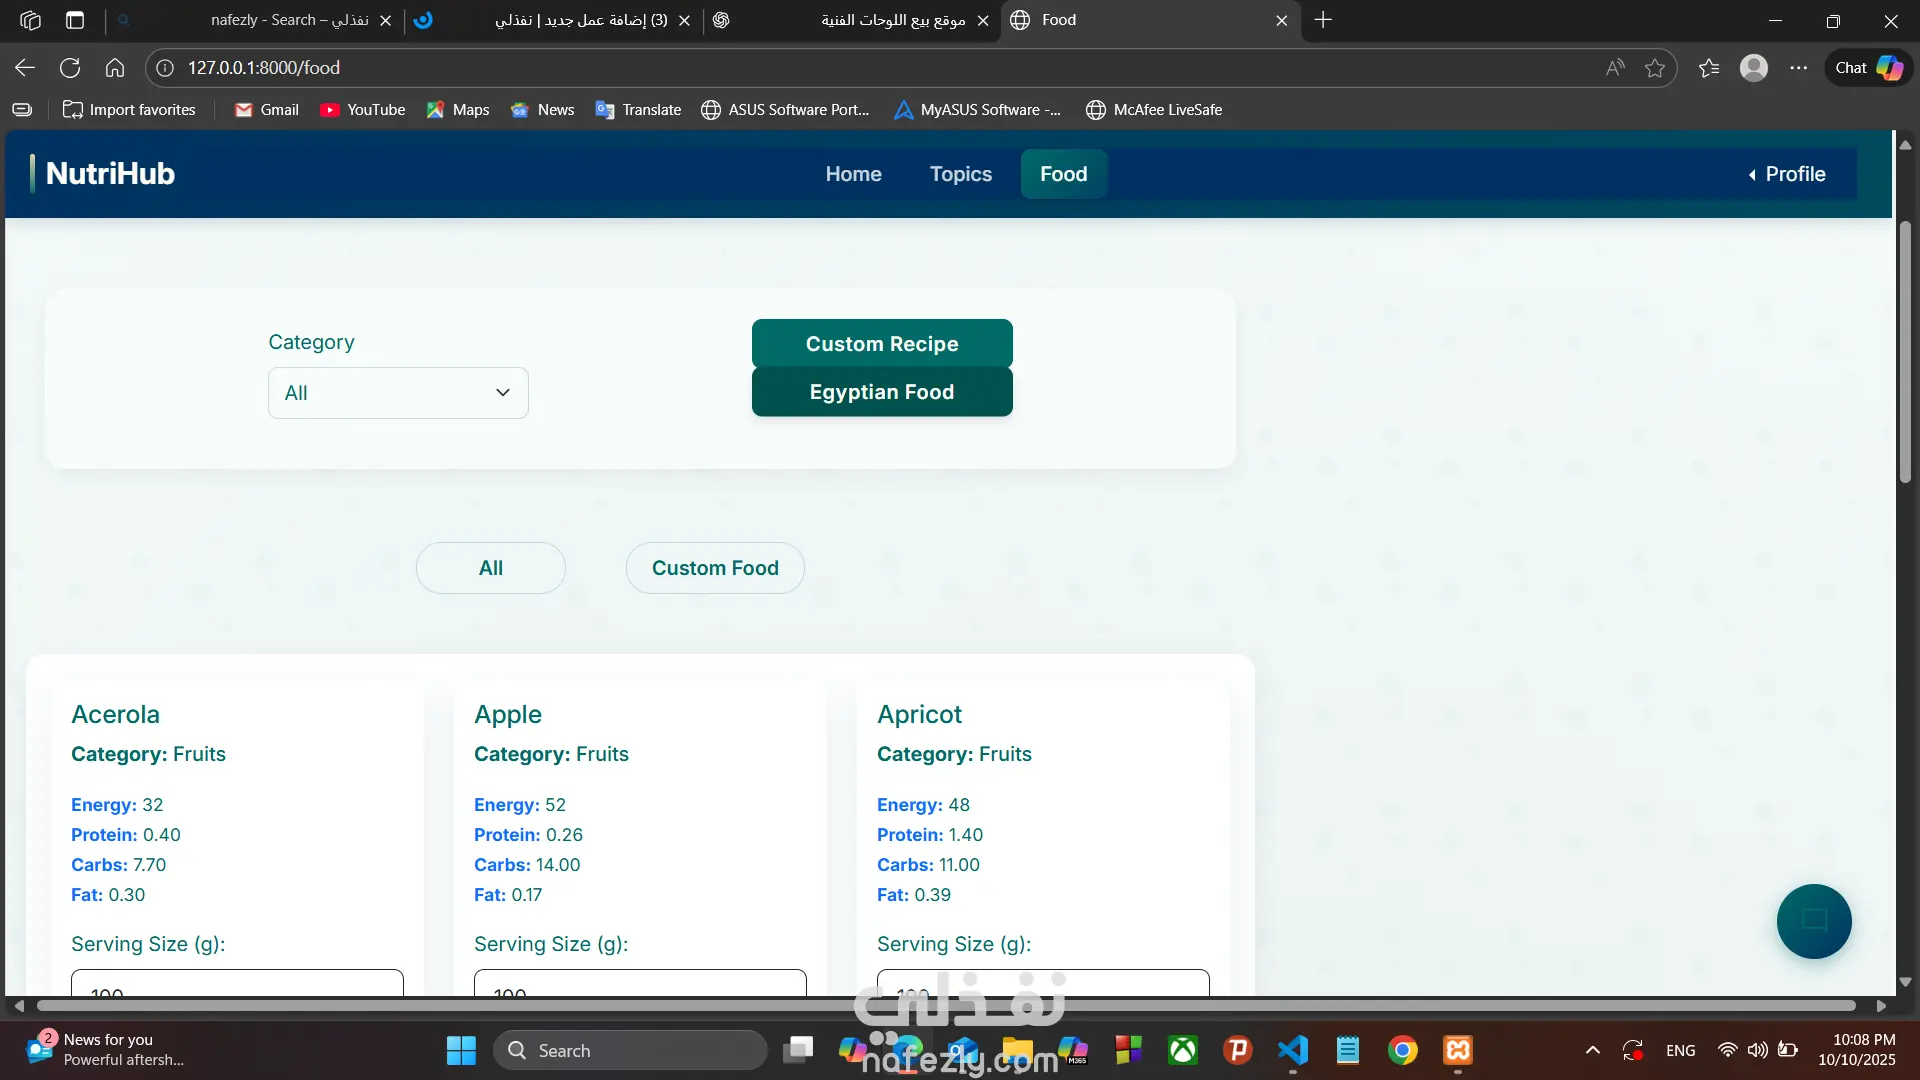Expand the Category dropdown showing All
Image resolution: width=1920 pixels, height=1080 pixels.
click(x=398, y=393)
